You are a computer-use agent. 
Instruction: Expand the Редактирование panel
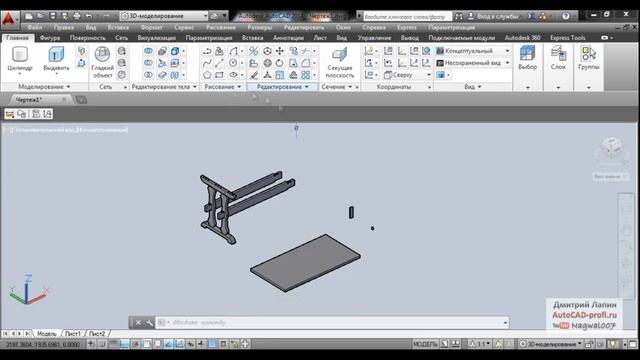click(282, 87)
